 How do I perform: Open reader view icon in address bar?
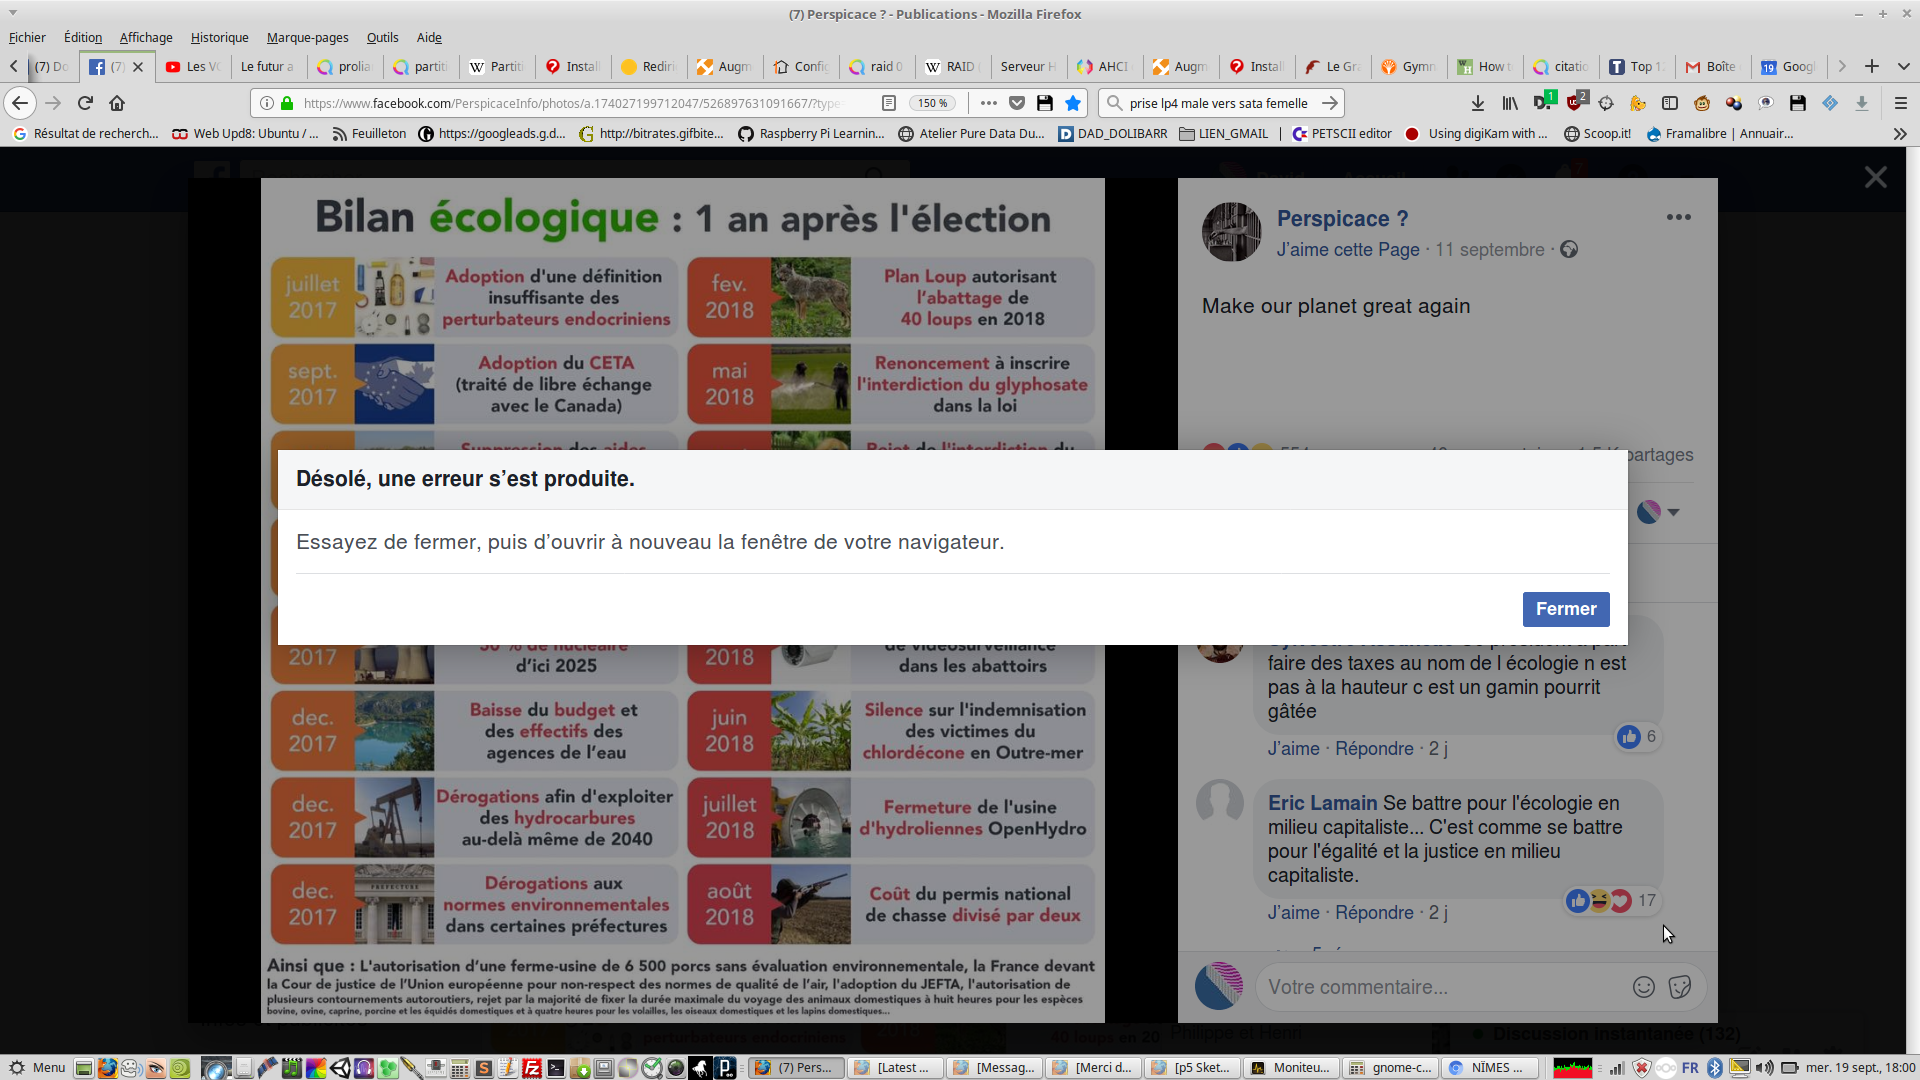[x=889, y=103]
